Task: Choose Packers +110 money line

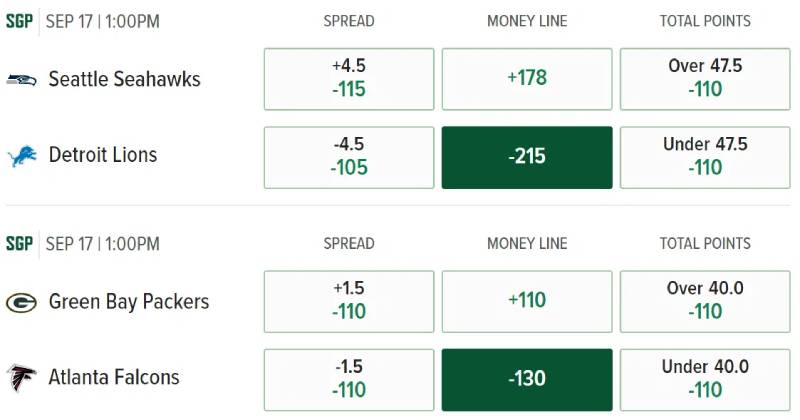Action: pyautogui.click(x=527, y=301)
